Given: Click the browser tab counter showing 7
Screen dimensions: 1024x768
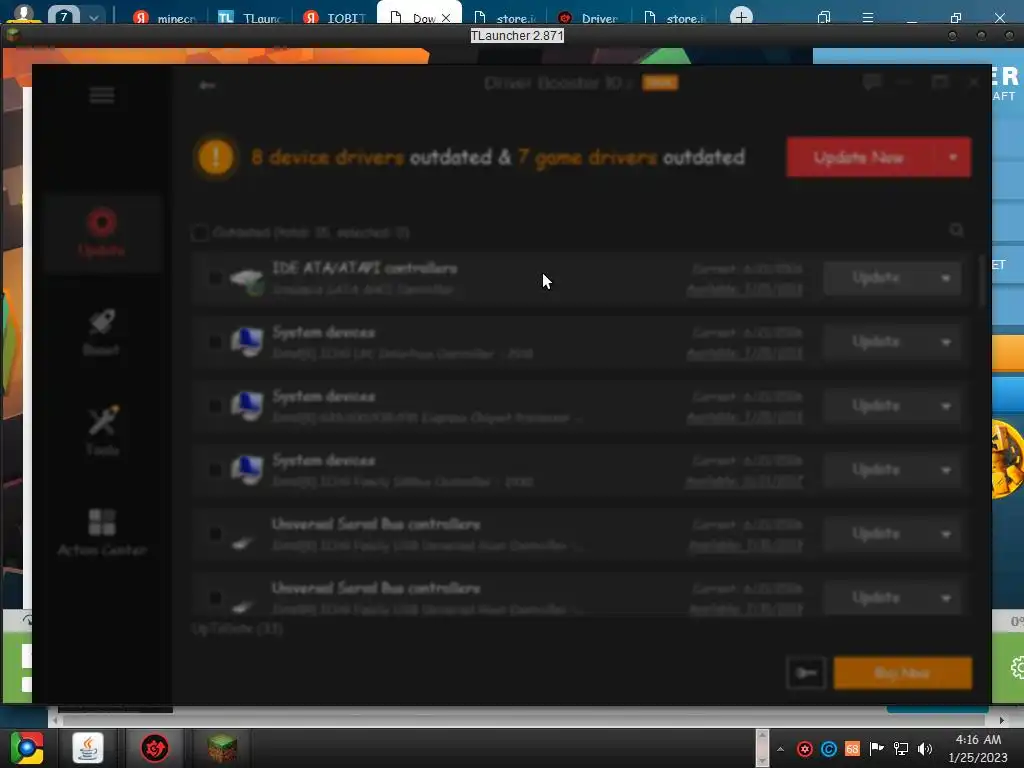Looking at the screenshot, I should tap(63, 17).
